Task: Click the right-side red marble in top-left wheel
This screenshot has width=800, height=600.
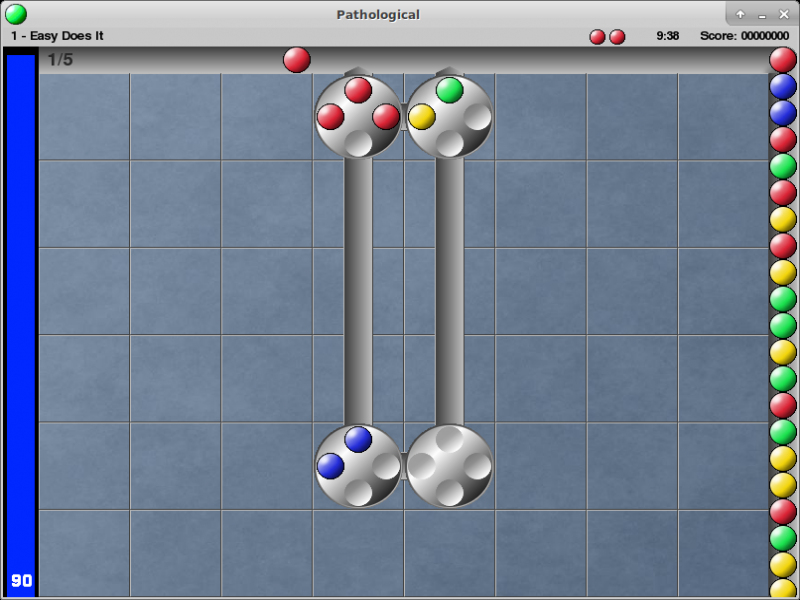Action: click(386, 117)
